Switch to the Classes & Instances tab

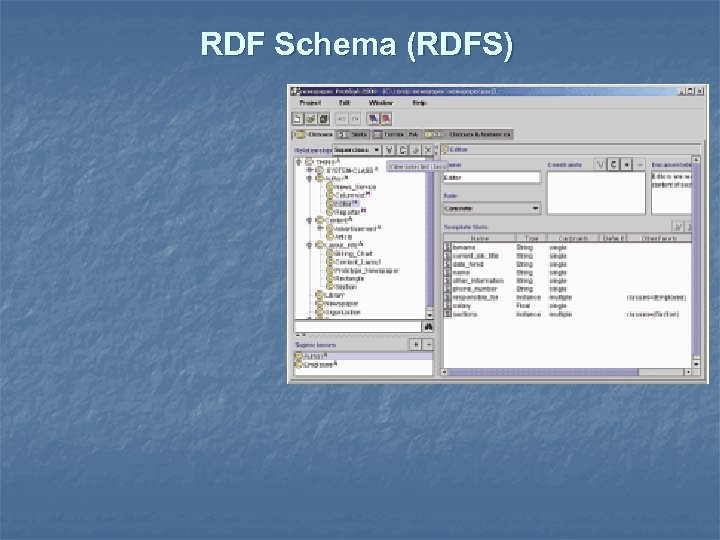pyautogui.click(x=467, y=135)
